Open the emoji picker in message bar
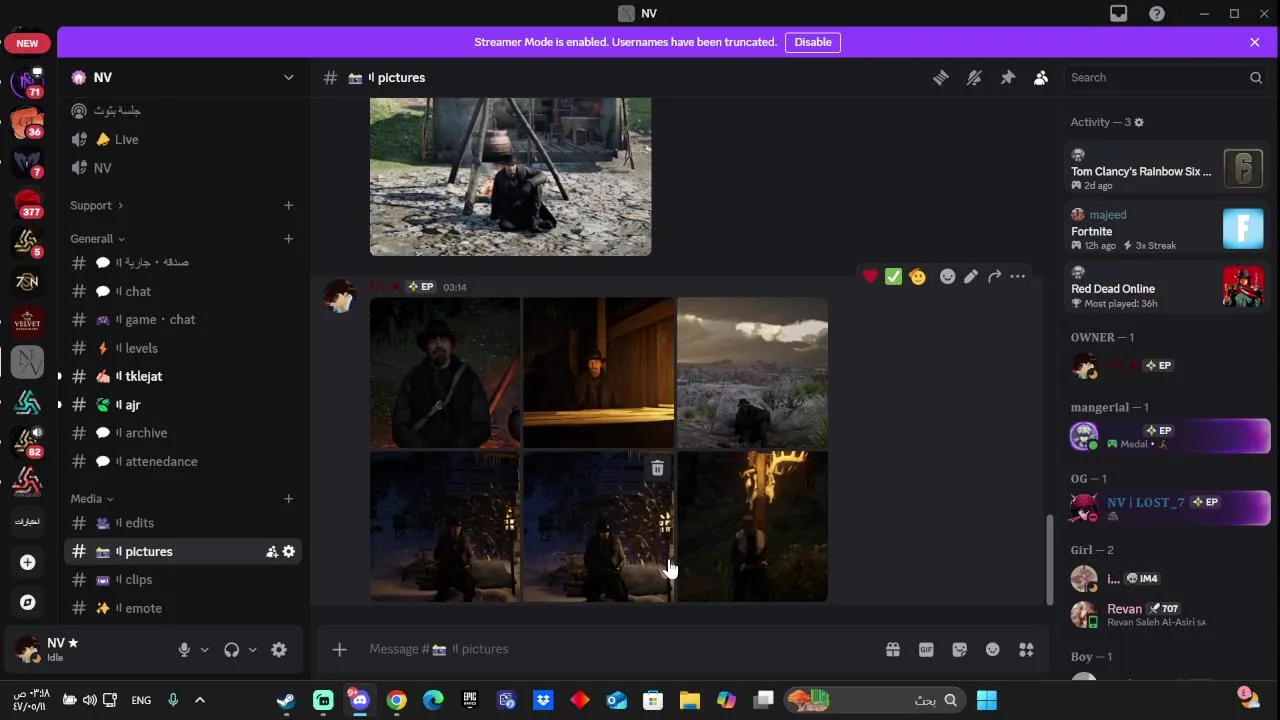 tap(993, 649)
